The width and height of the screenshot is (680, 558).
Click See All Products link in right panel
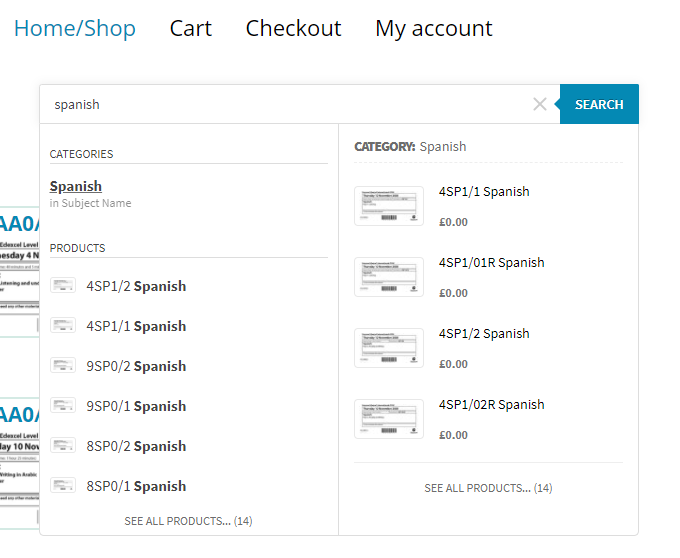(x=488, y=488)
